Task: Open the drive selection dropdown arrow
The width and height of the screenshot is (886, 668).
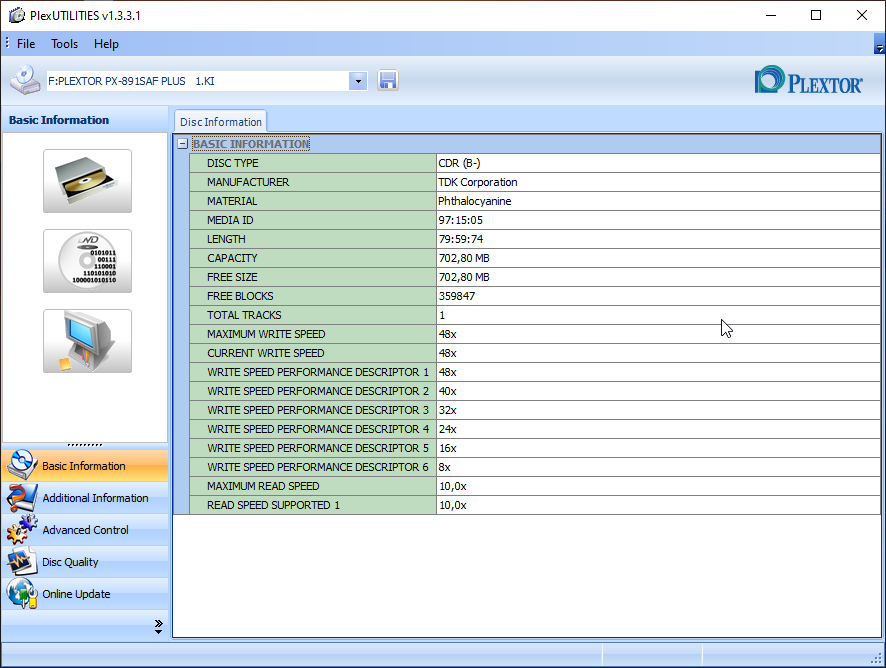Action: 358,81
